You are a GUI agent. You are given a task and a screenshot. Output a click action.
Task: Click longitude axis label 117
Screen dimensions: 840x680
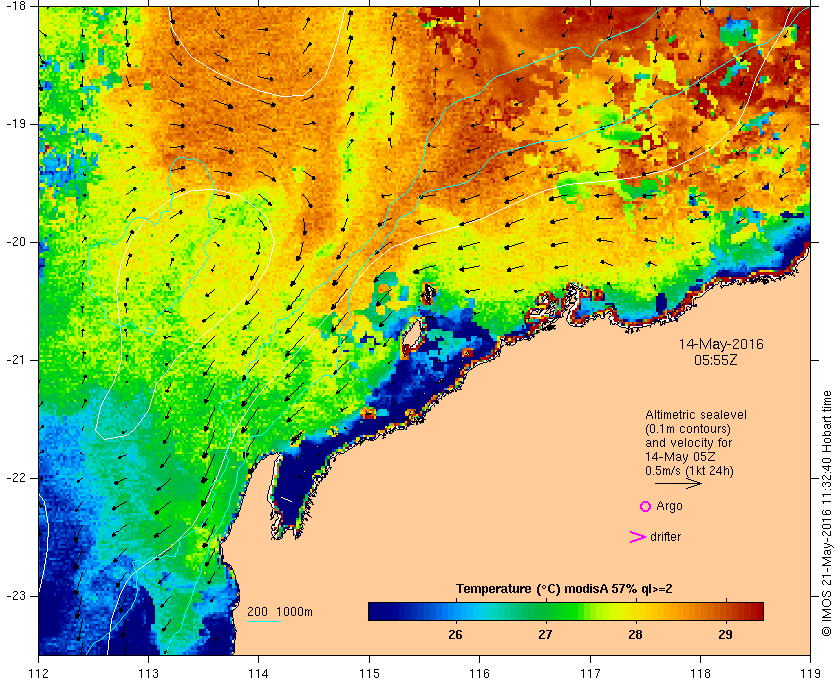[x=590, y=673]
